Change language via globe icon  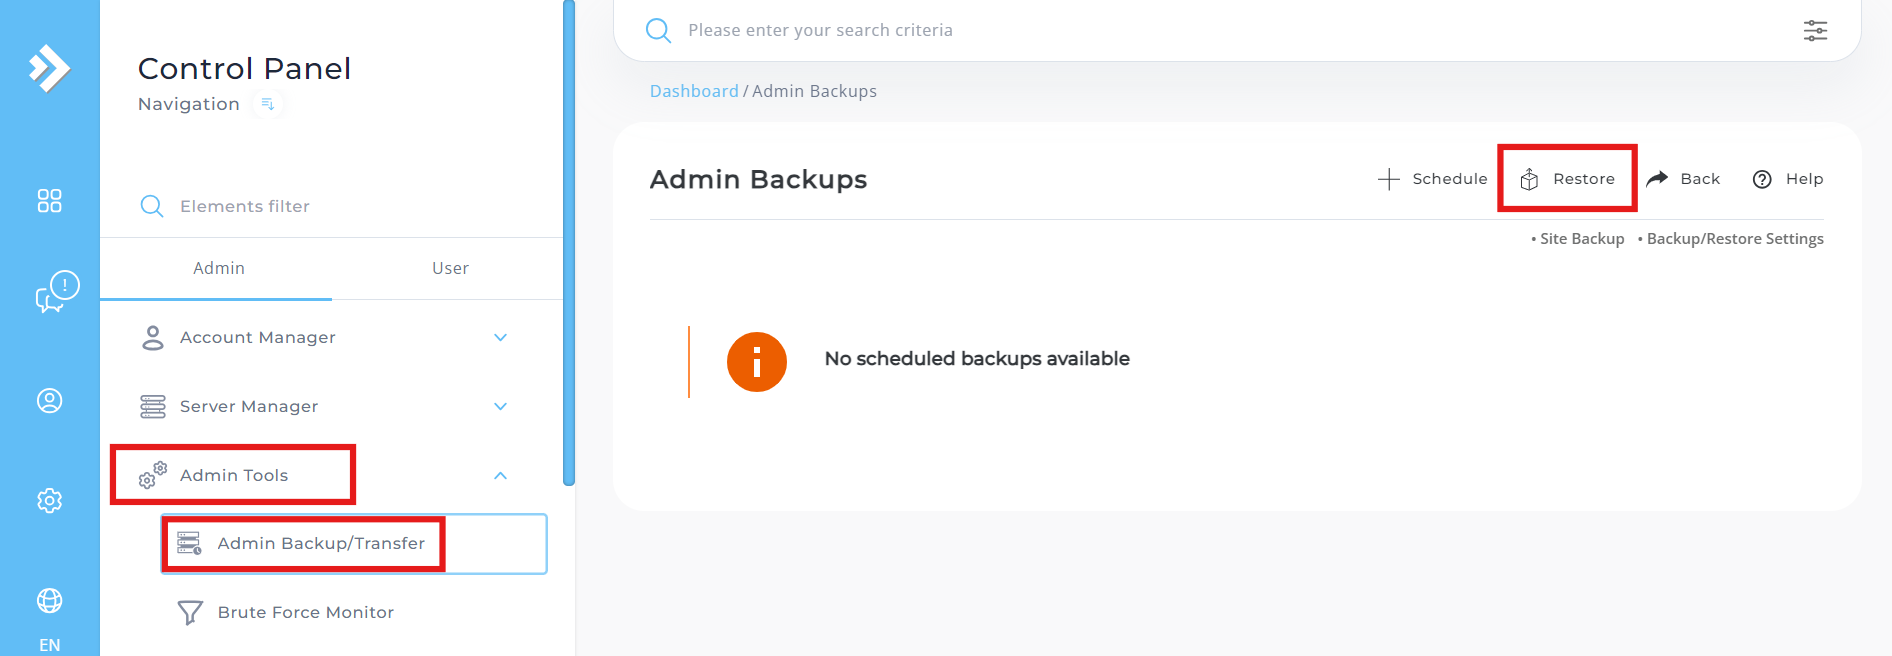point(49,601)
